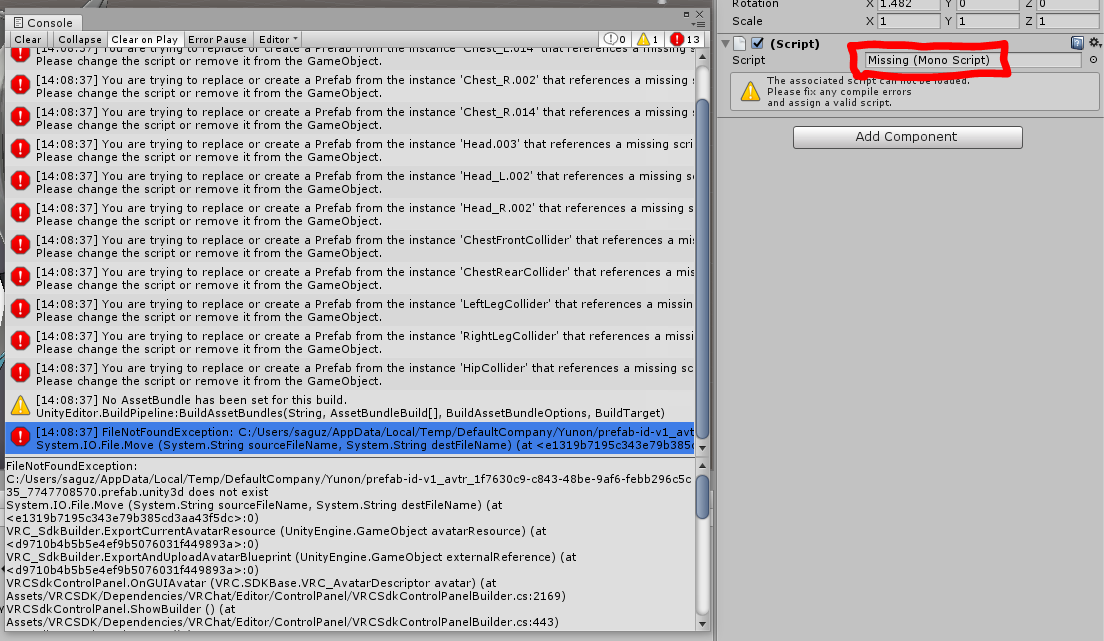
Task: Click error icon beside FileNotFoundException entry
Action: (x=20, y=437)
